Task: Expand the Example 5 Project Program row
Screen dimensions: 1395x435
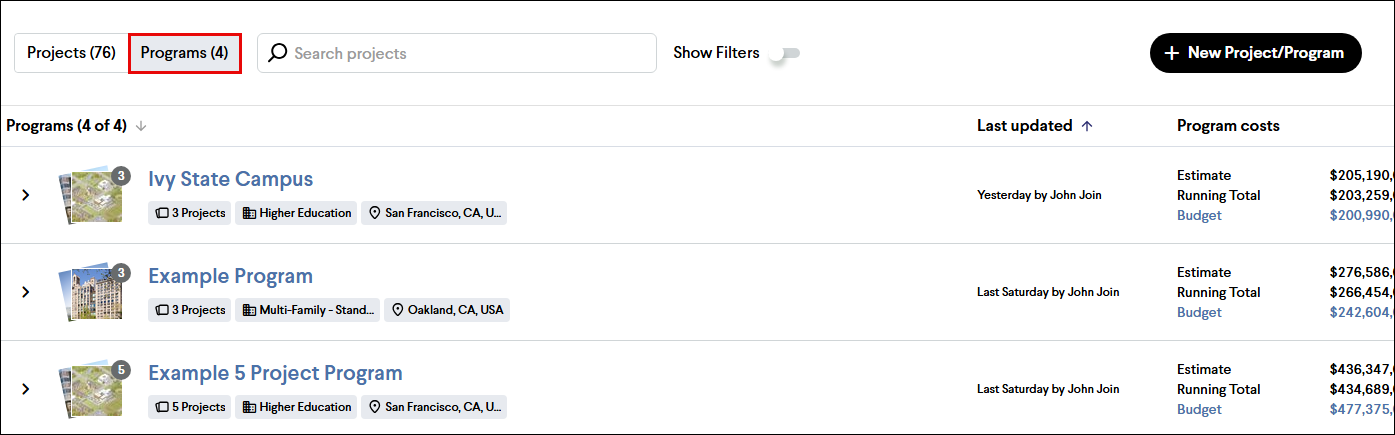Action: pos(26,389)
